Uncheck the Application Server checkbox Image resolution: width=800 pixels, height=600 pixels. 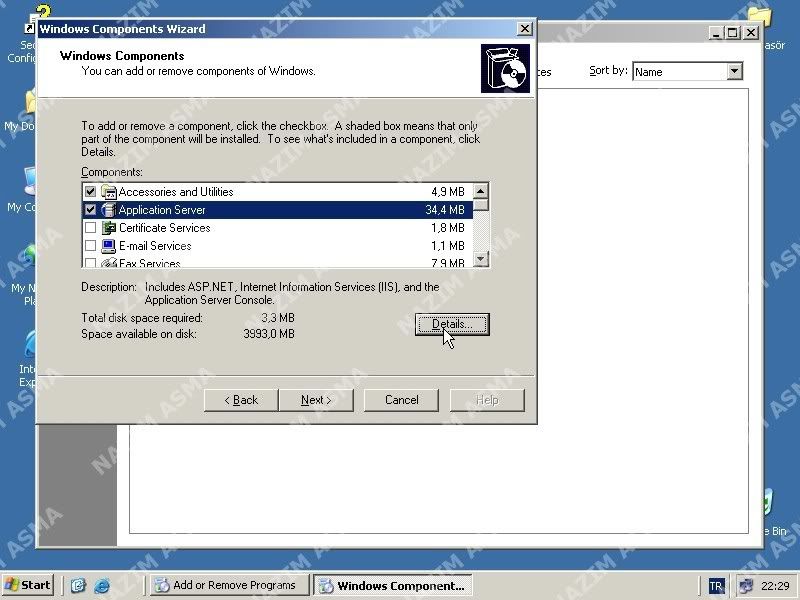(90, 210)
